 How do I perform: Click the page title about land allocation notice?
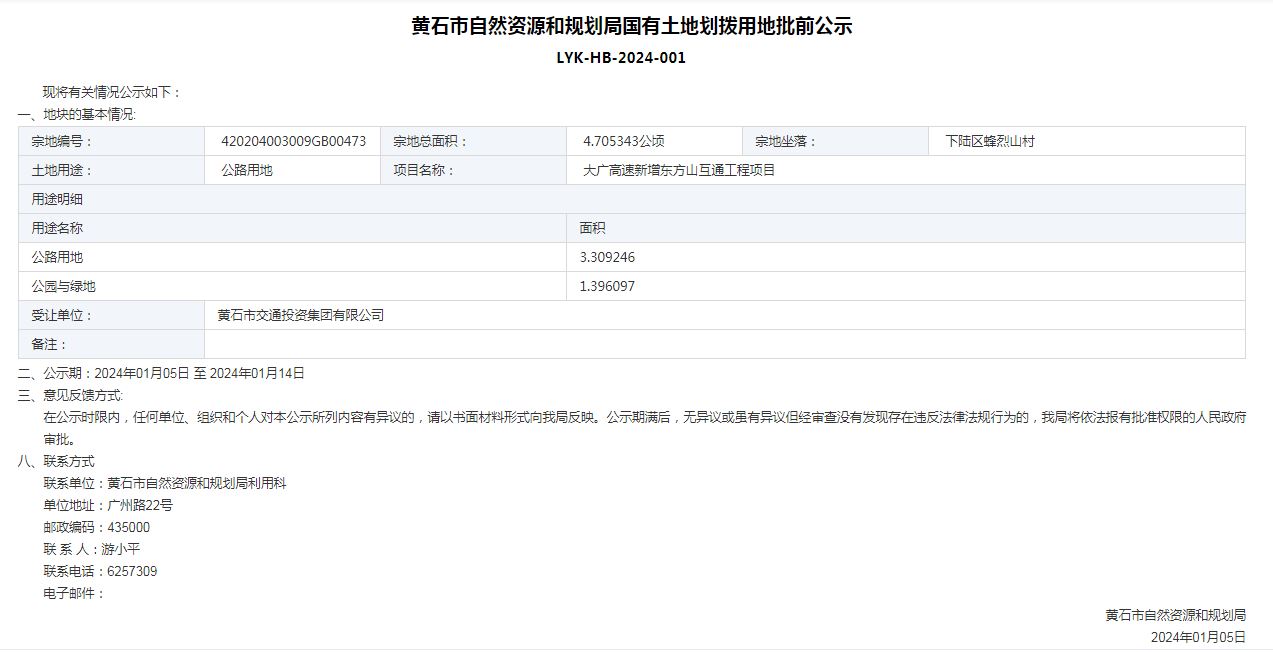pos(631,27)
